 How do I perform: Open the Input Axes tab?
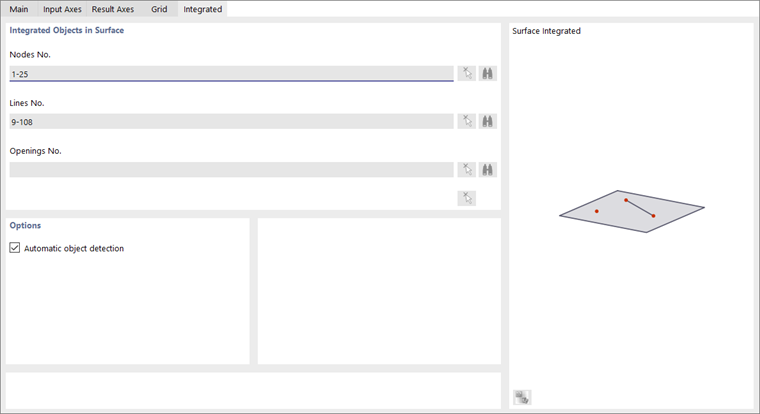pos(62,9)
